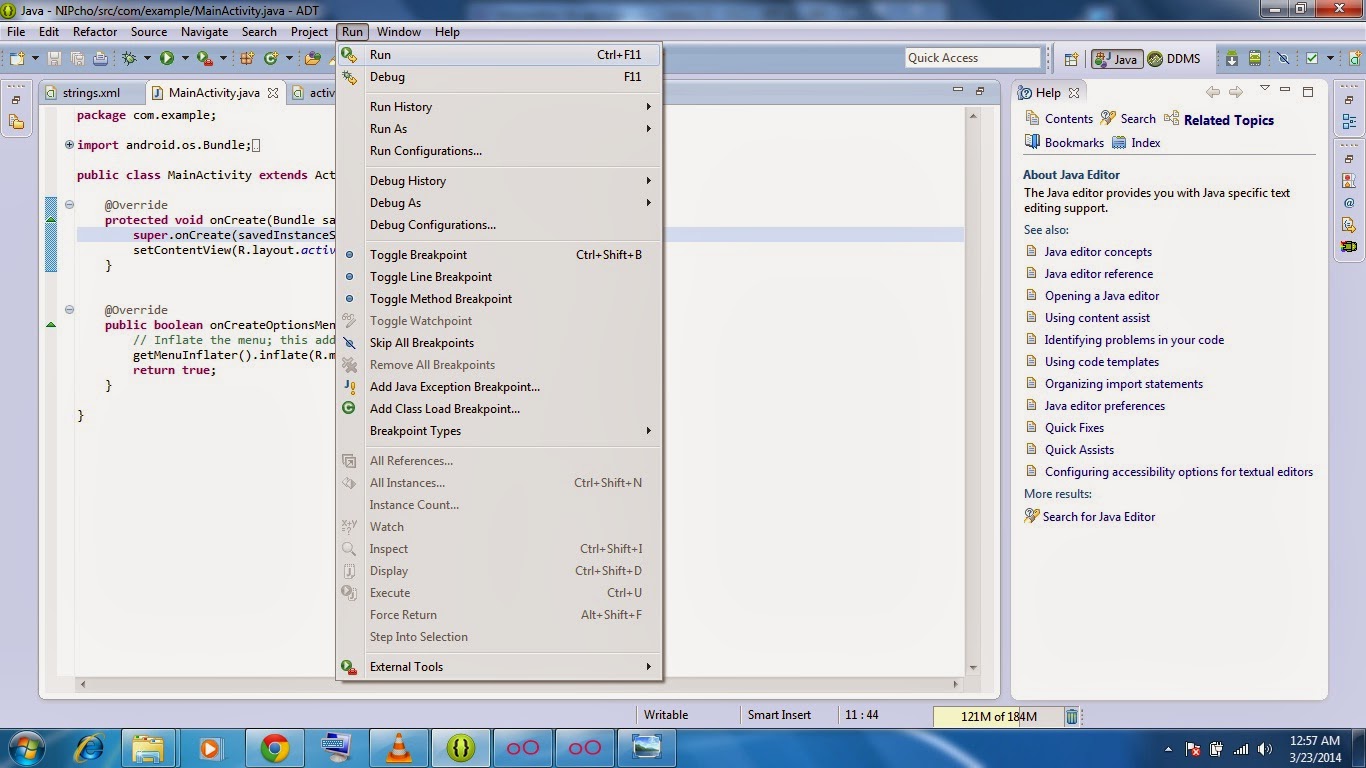This screenshot has height=768, width=1366.
Task: Click the Run External Tools toolbar icon
Action: 204,58
